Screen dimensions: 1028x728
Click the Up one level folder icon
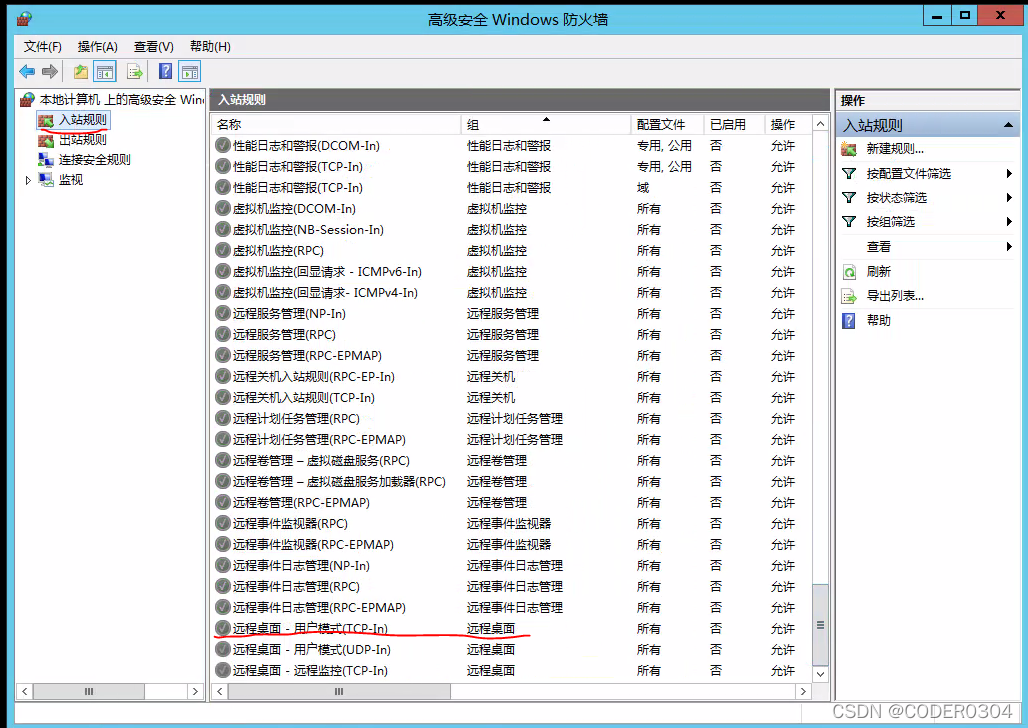point(81,71)
